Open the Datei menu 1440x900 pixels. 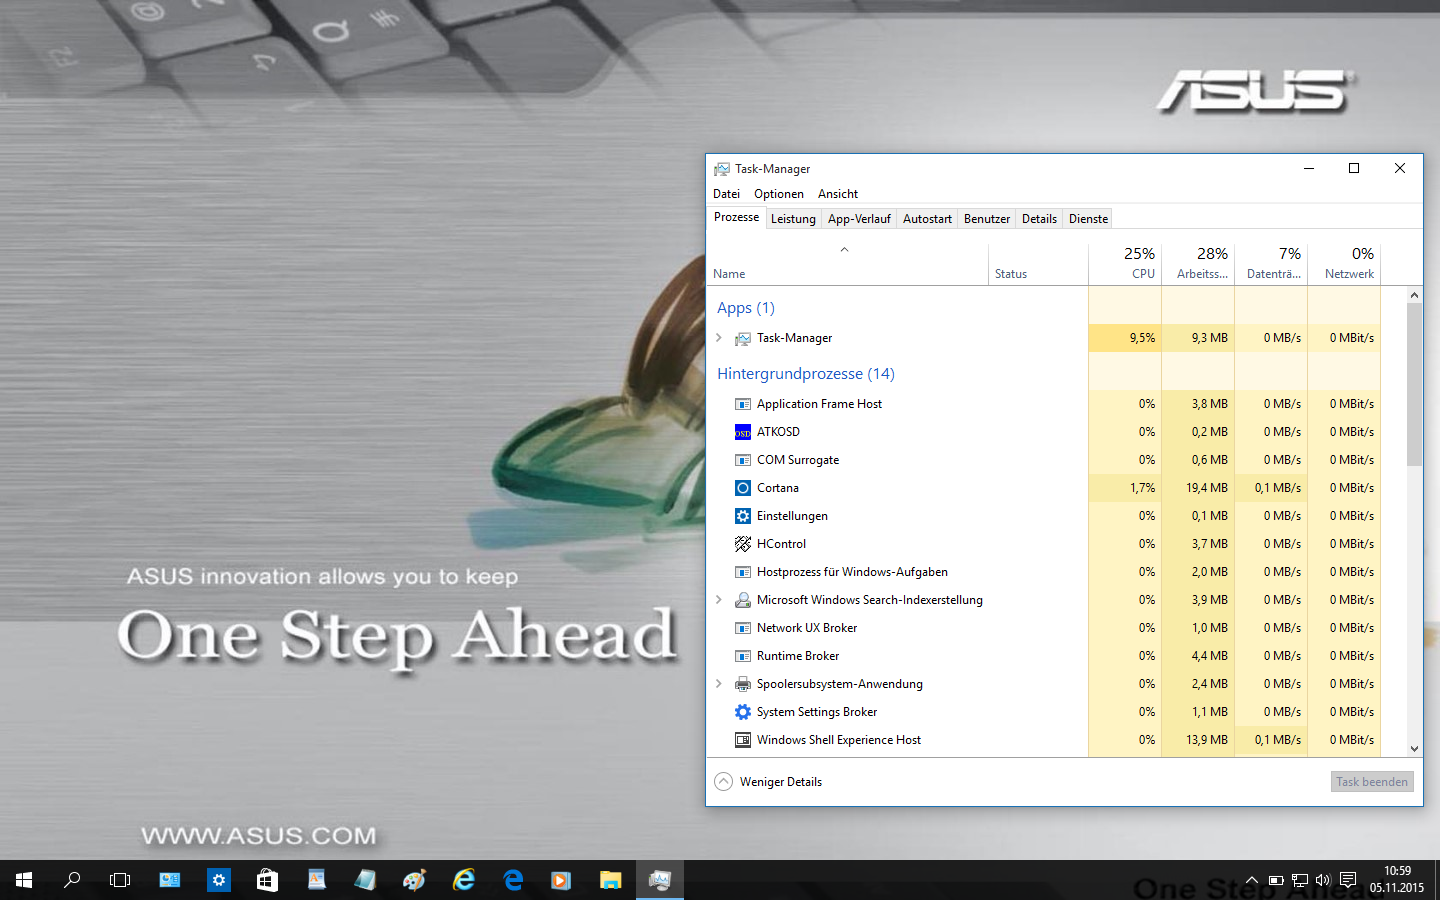click(727, 194)
